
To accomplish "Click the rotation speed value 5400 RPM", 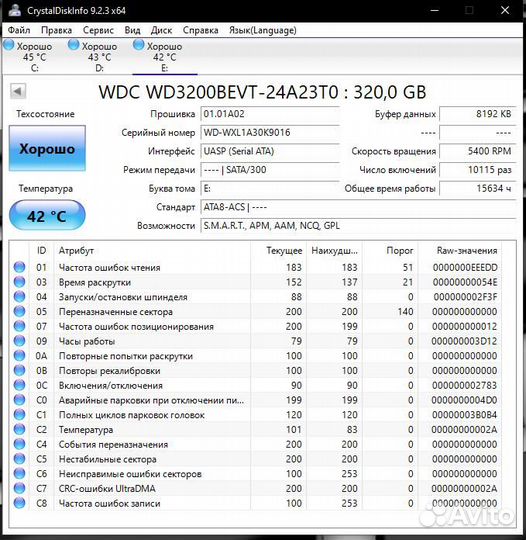I will click(x=478, y=151).
